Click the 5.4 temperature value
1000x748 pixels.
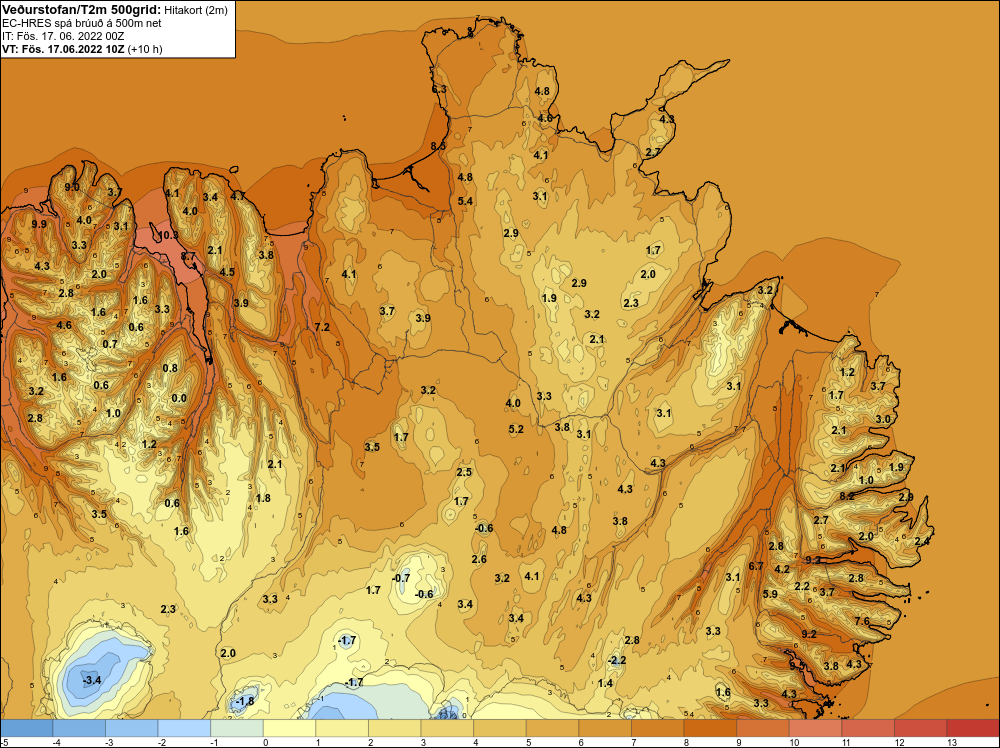pos(466,201)
